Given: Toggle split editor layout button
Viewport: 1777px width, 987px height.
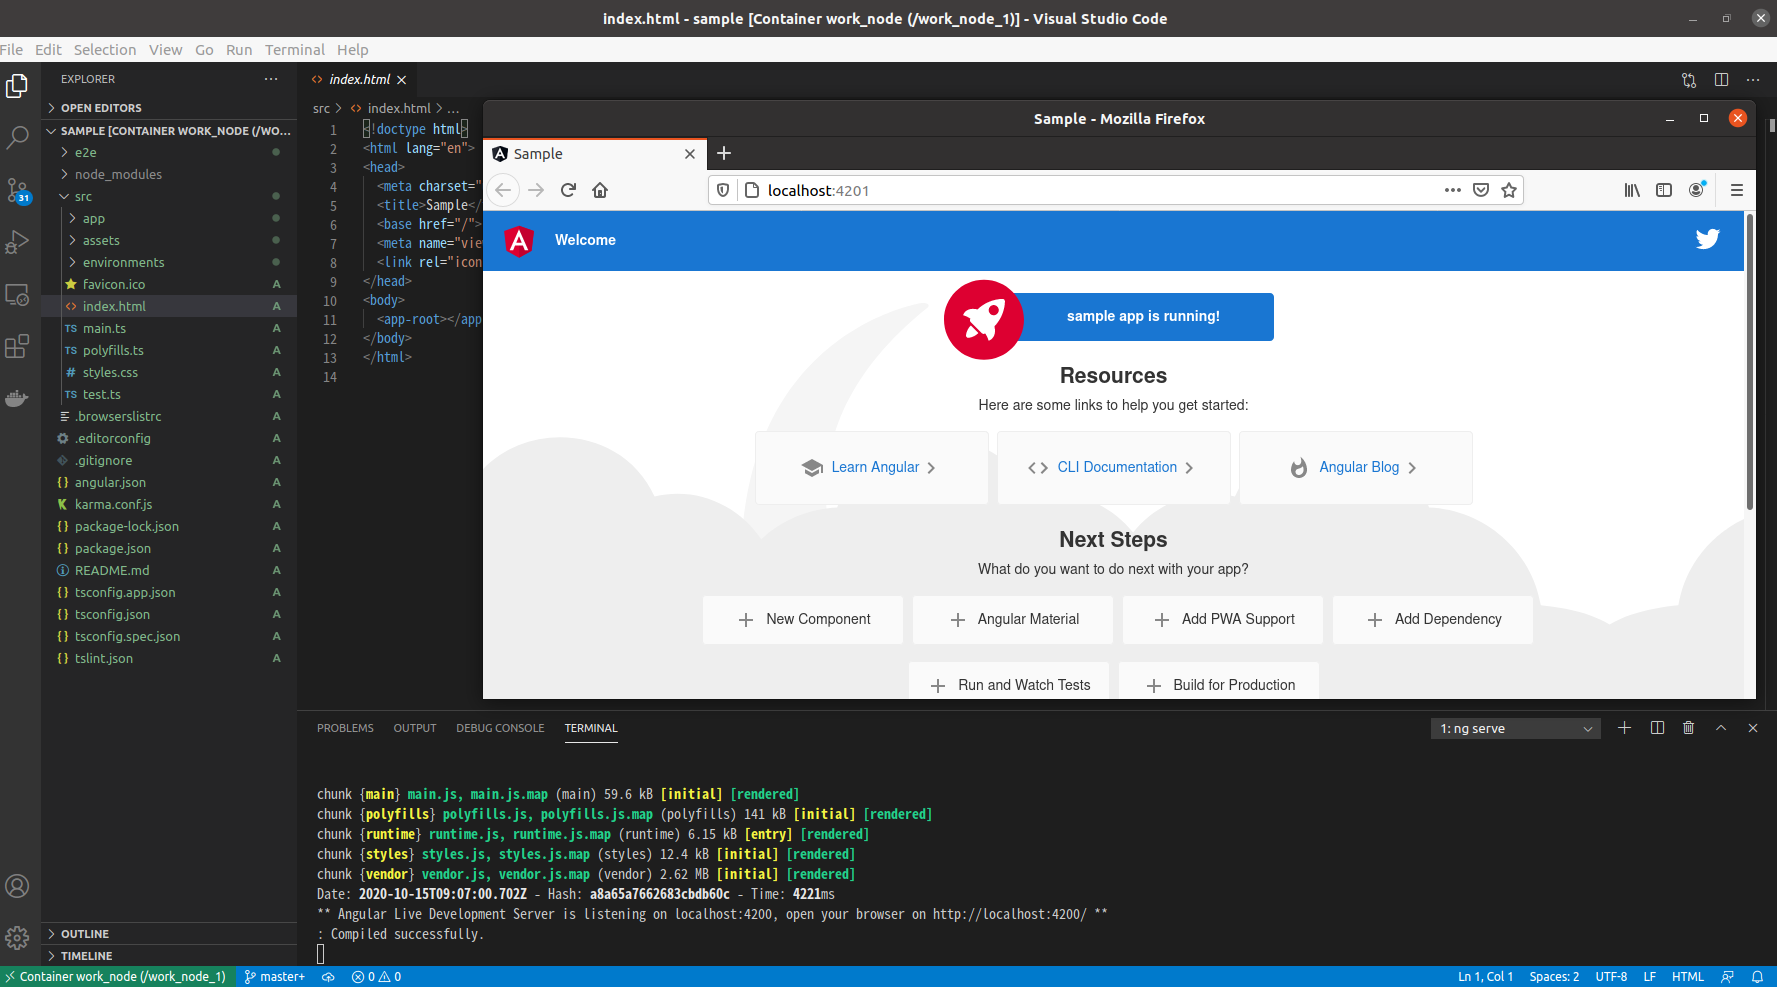Looking at the screenshot, I should [1721, 80].
